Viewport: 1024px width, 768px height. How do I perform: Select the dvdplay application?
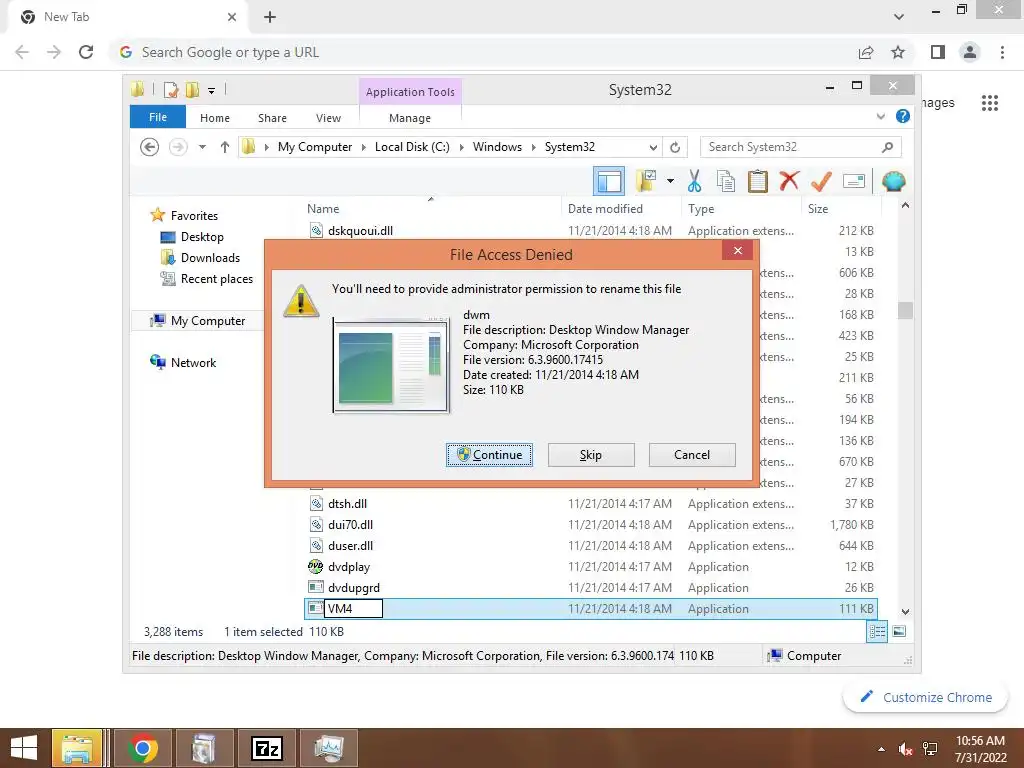click(x=349, y=567)
